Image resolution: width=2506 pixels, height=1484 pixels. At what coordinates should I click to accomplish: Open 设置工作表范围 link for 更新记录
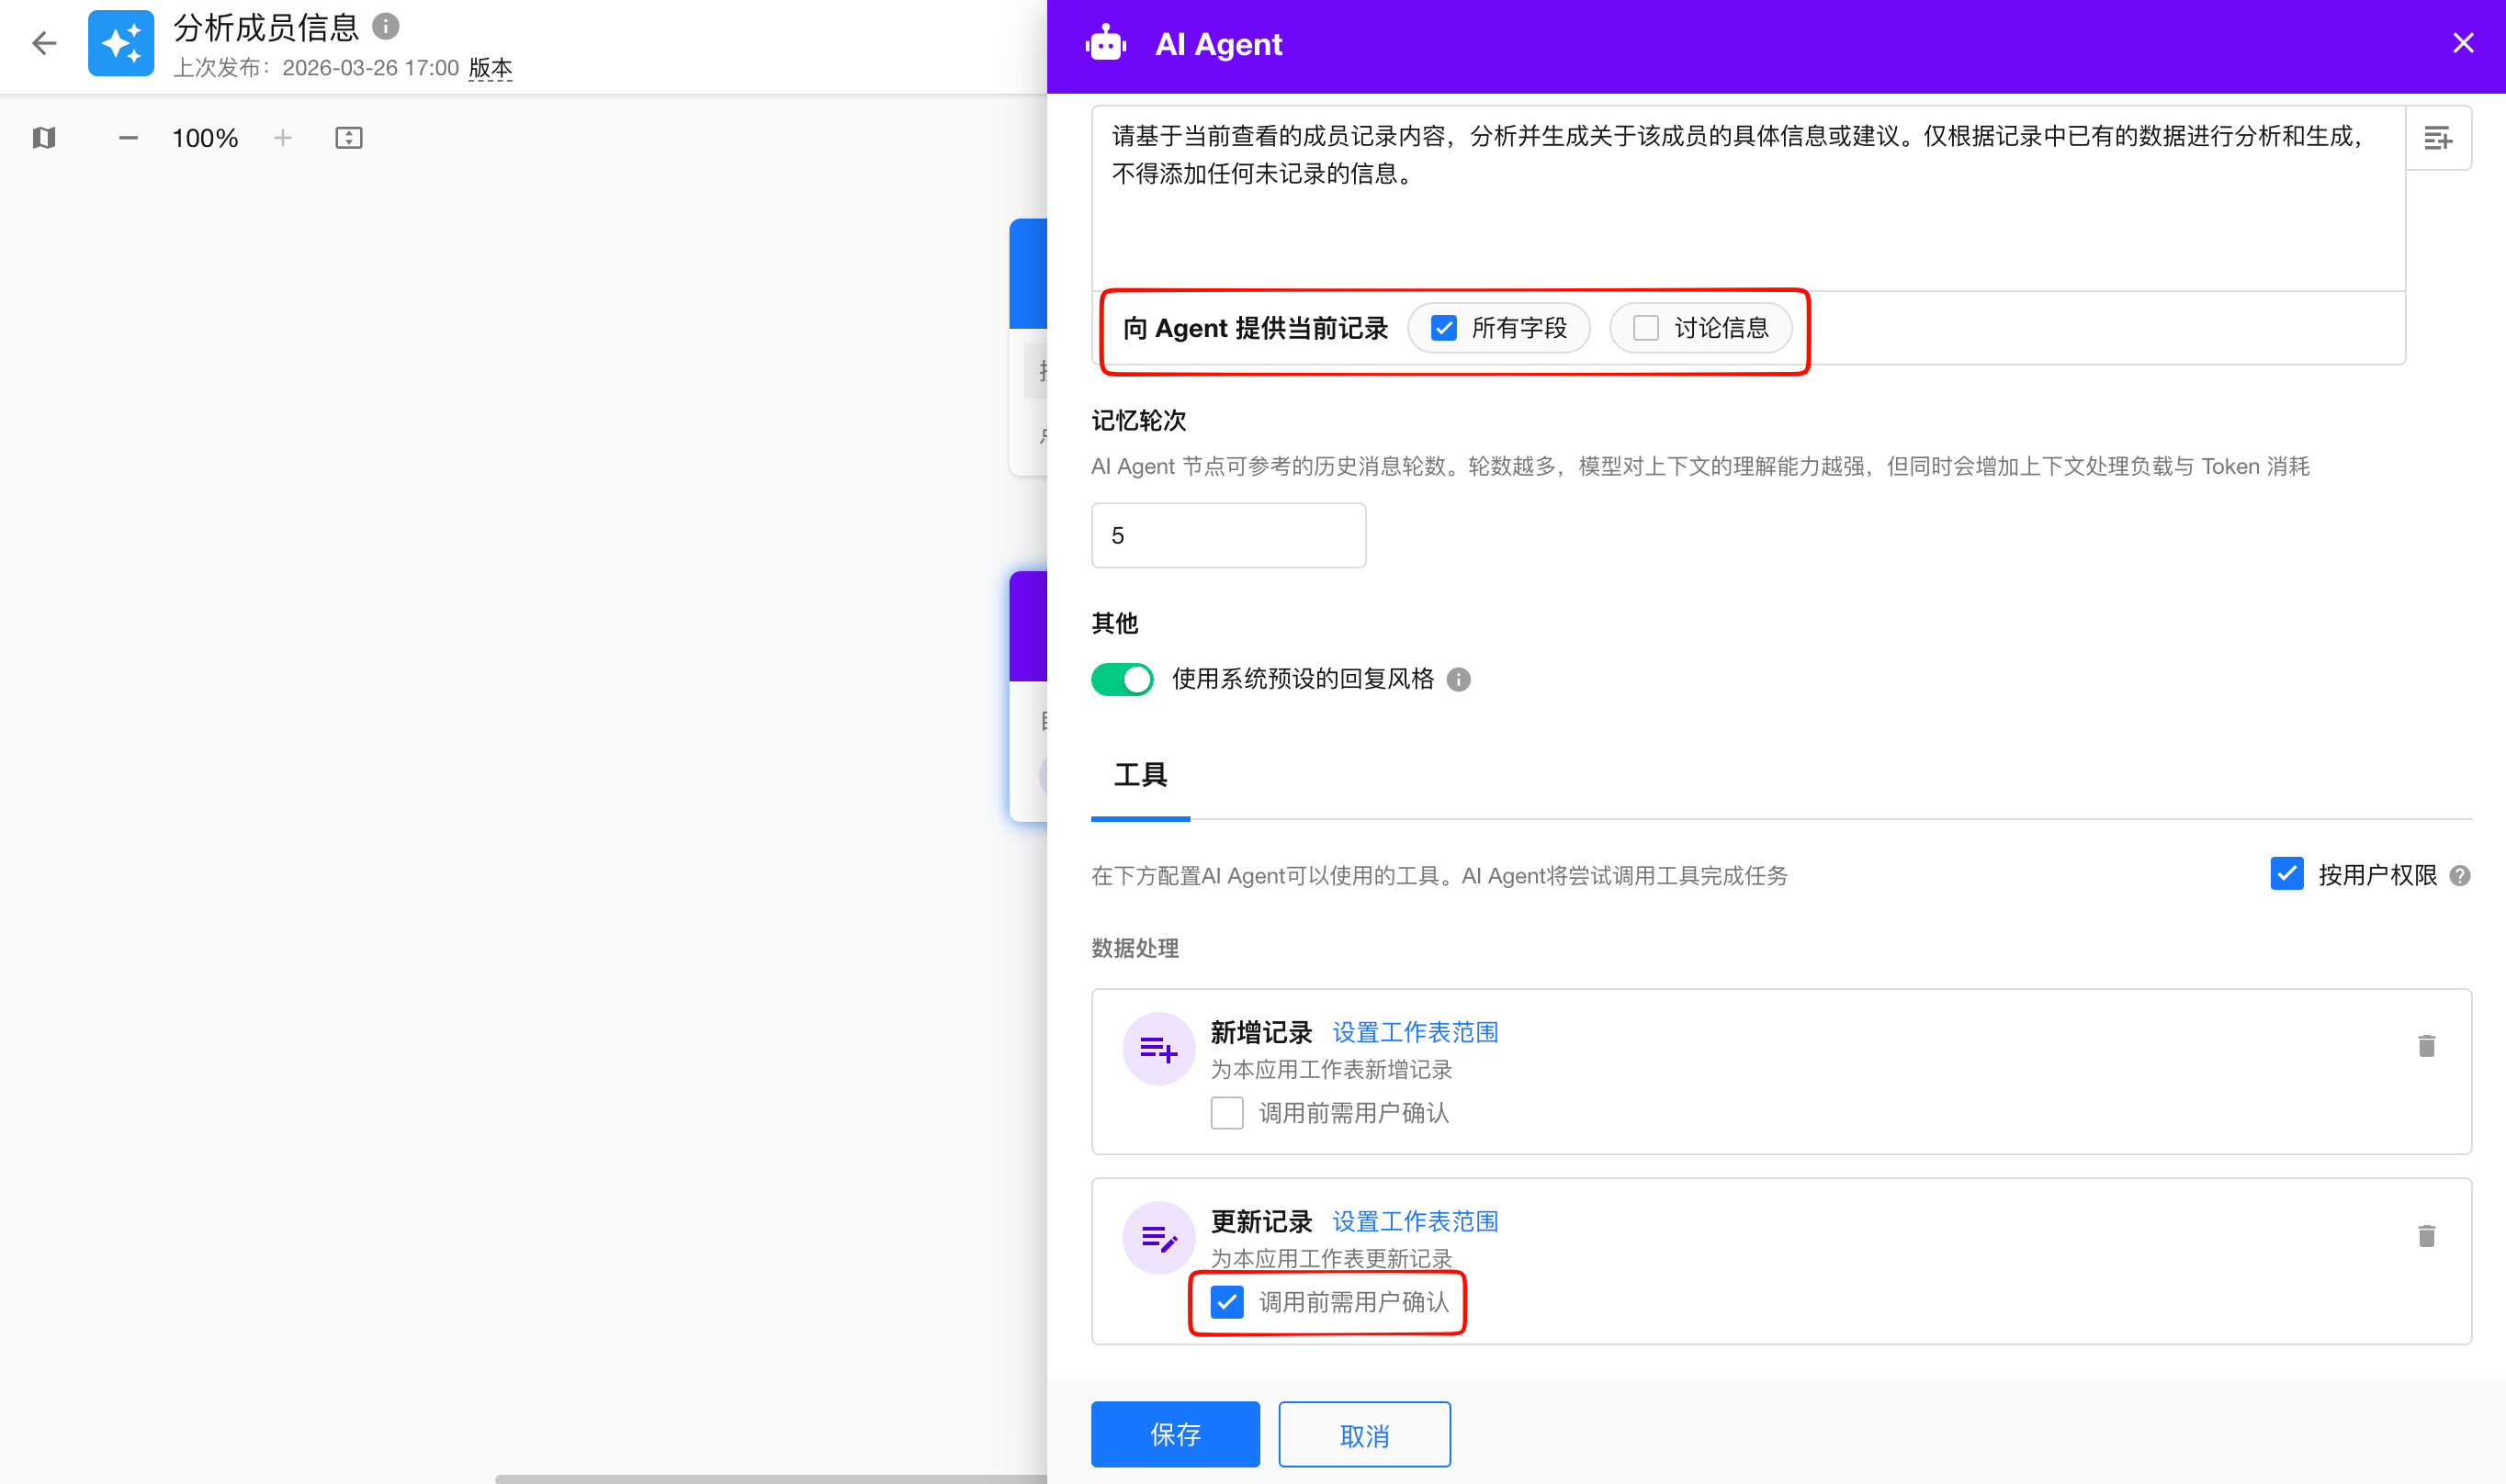pos(1415,1221)
